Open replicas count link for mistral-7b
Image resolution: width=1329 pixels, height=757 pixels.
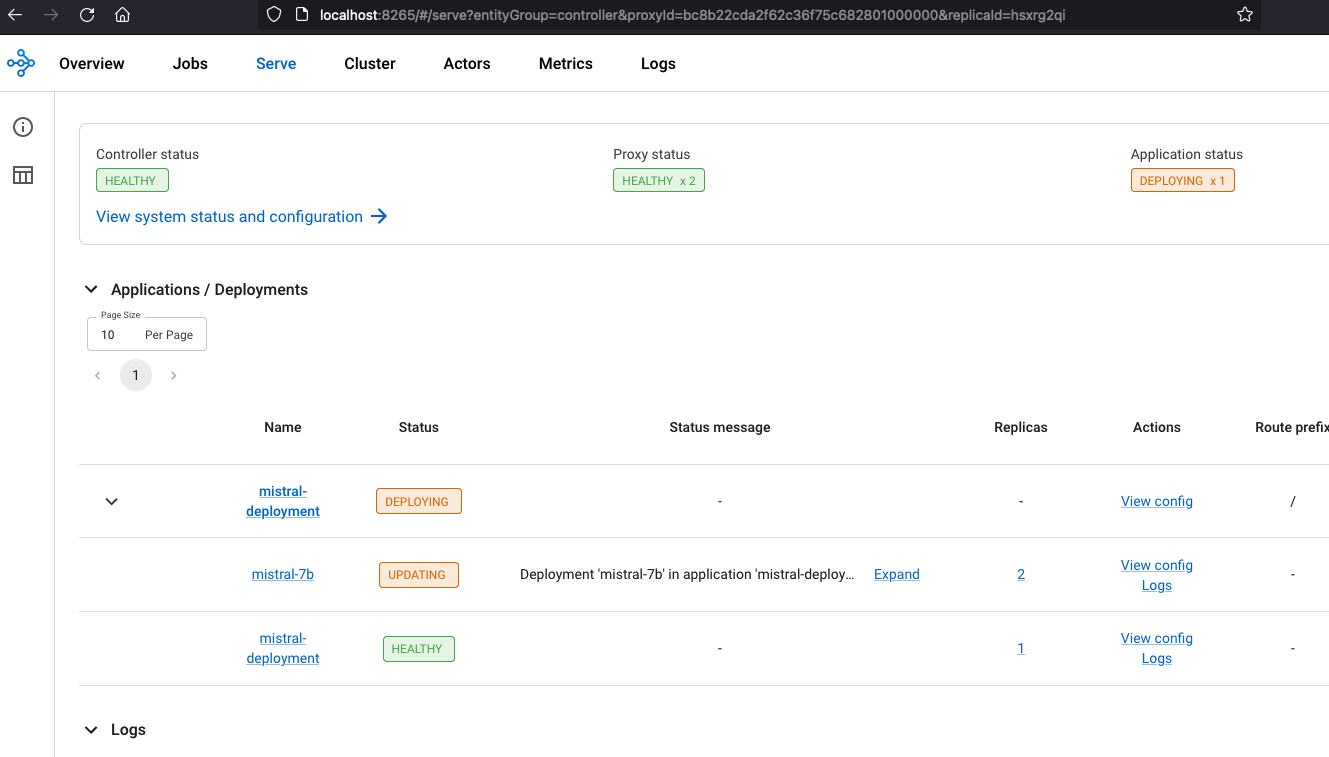pyautogui.click(x=1020, y=574)
